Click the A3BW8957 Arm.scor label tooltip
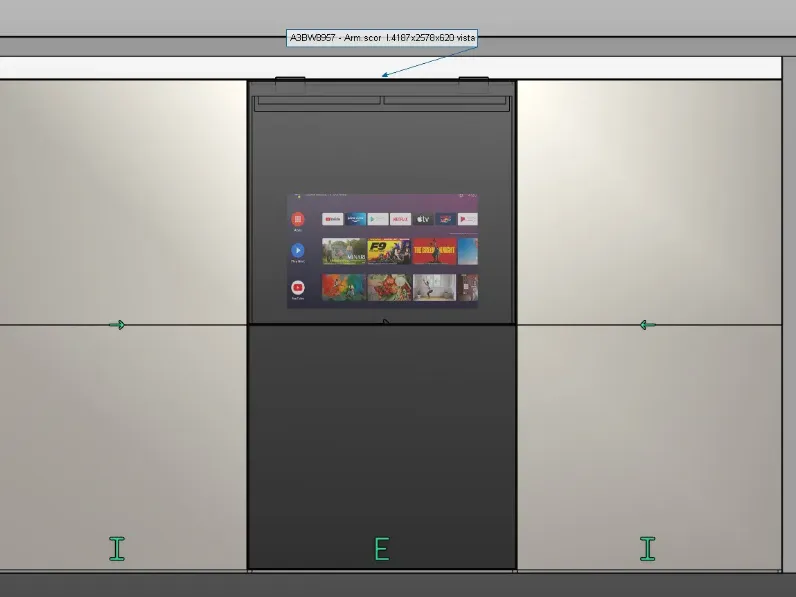 [382, 38]
